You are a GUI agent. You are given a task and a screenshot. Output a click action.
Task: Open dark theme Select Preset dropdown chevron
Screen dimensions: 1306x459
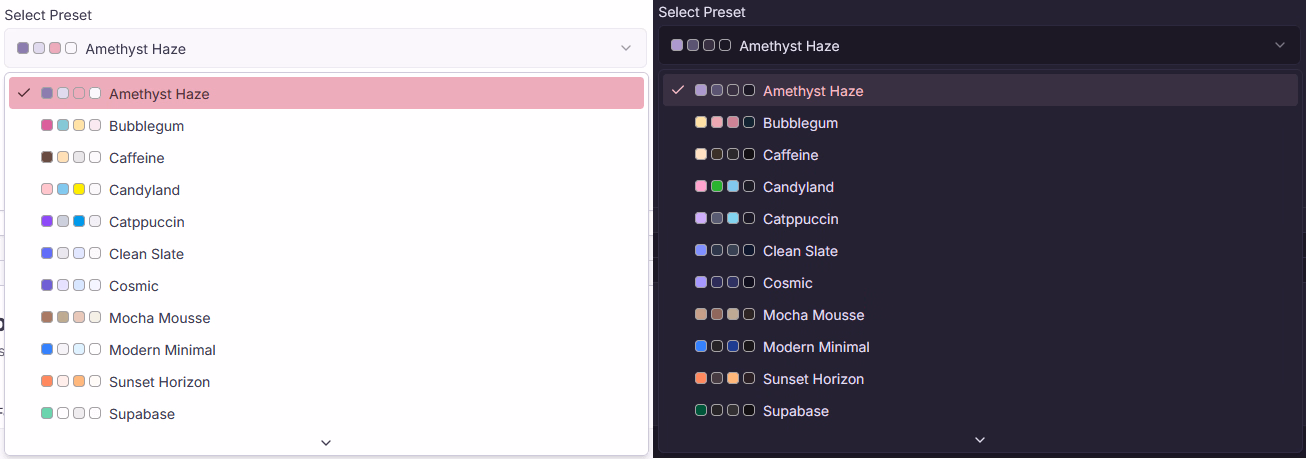(x=1280, y=45)
